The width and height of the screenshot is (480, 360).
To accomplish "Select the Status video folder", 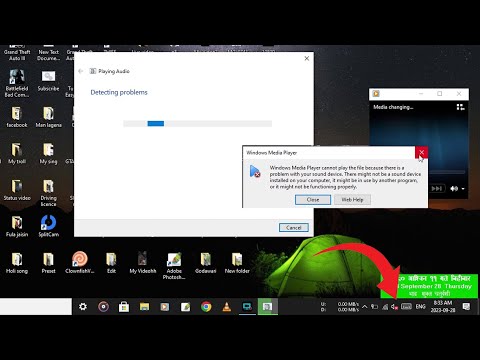I will 17,190.
